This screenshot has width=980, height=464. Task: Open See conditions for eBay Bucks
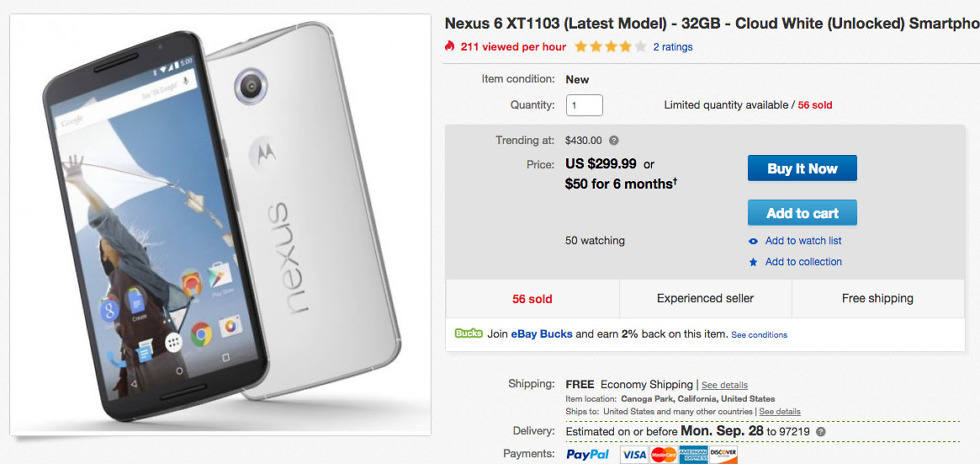[759, 335]
